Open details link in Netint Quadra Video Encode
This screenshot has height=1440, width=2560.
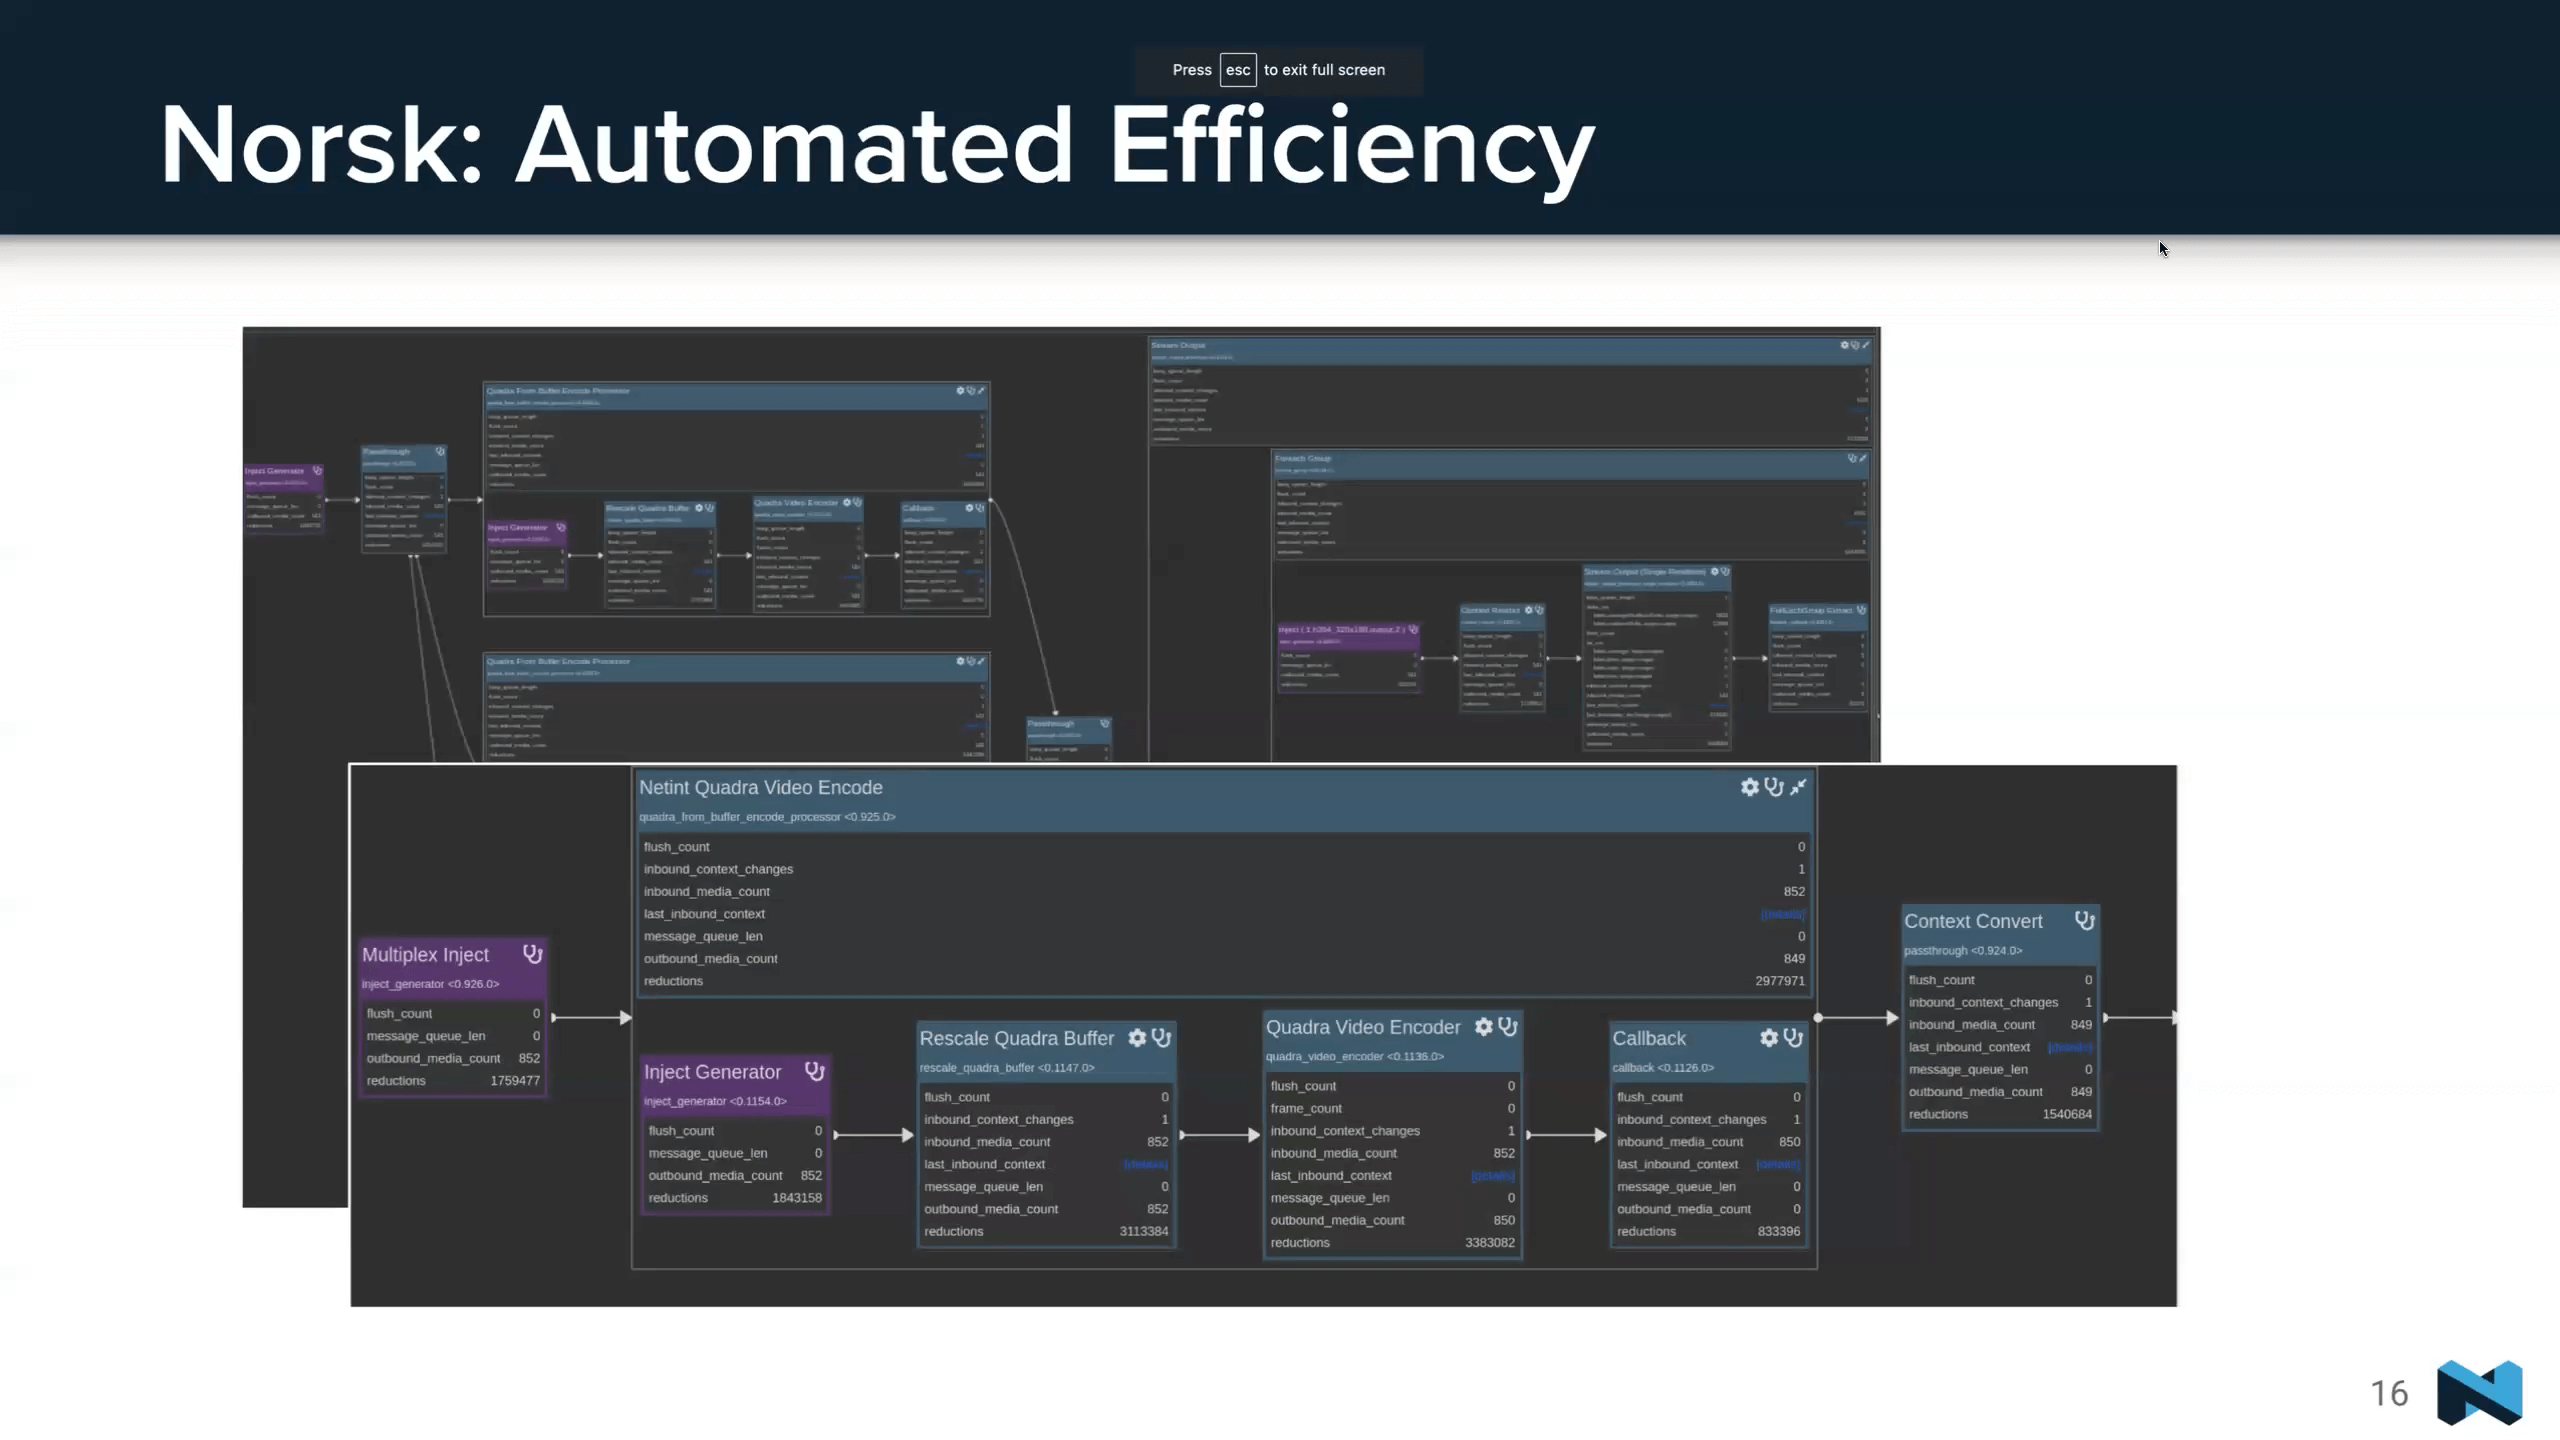click(x=1783, y=914)
